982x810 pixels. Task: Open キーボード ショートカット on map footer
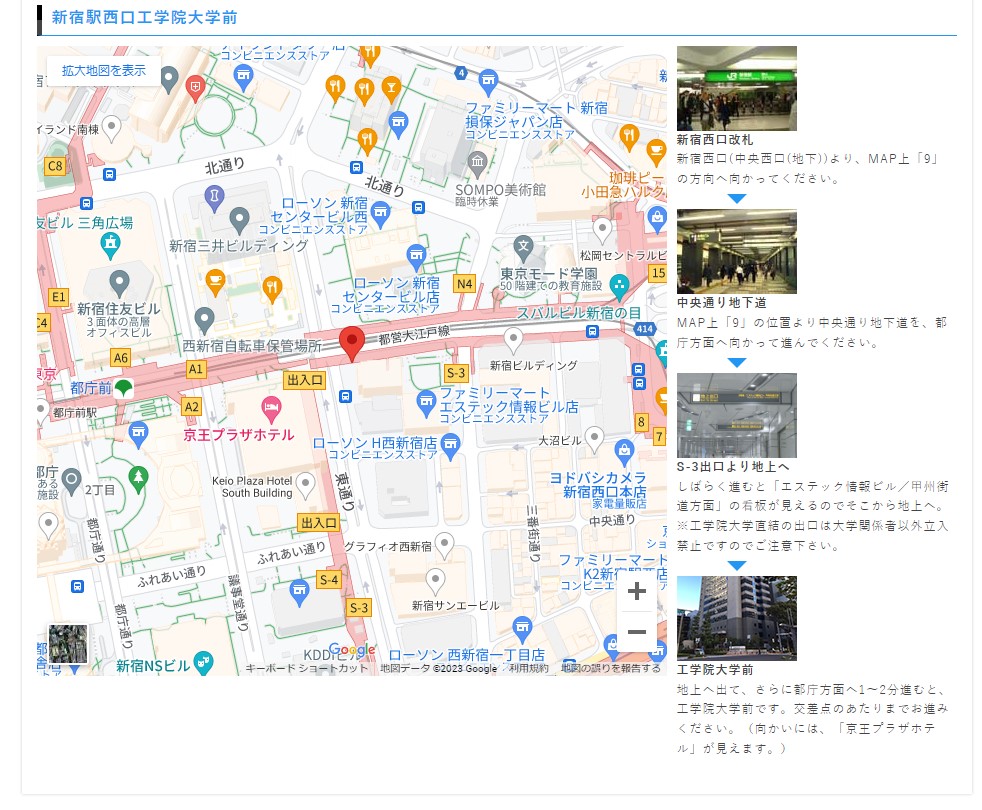pyautogui.click(x=307, y=668)
